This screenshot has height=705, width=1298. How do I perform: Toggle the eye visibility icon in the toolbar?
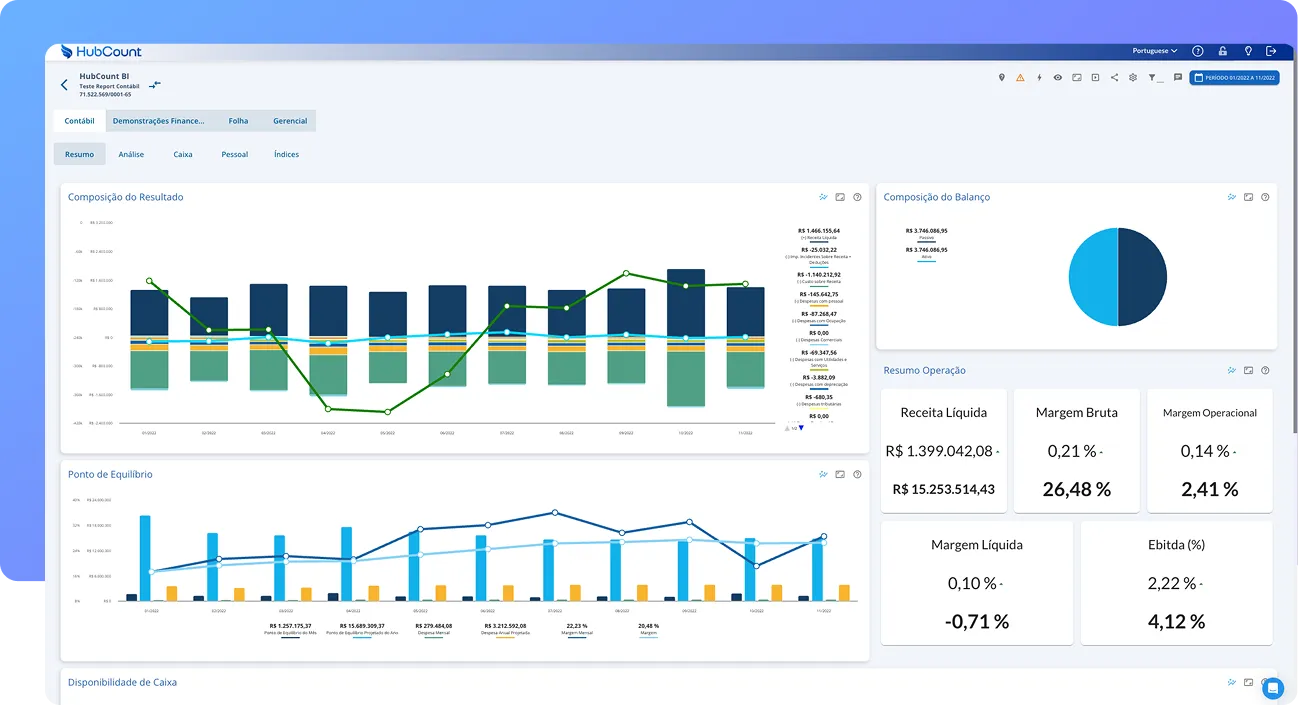[1057, 77]
